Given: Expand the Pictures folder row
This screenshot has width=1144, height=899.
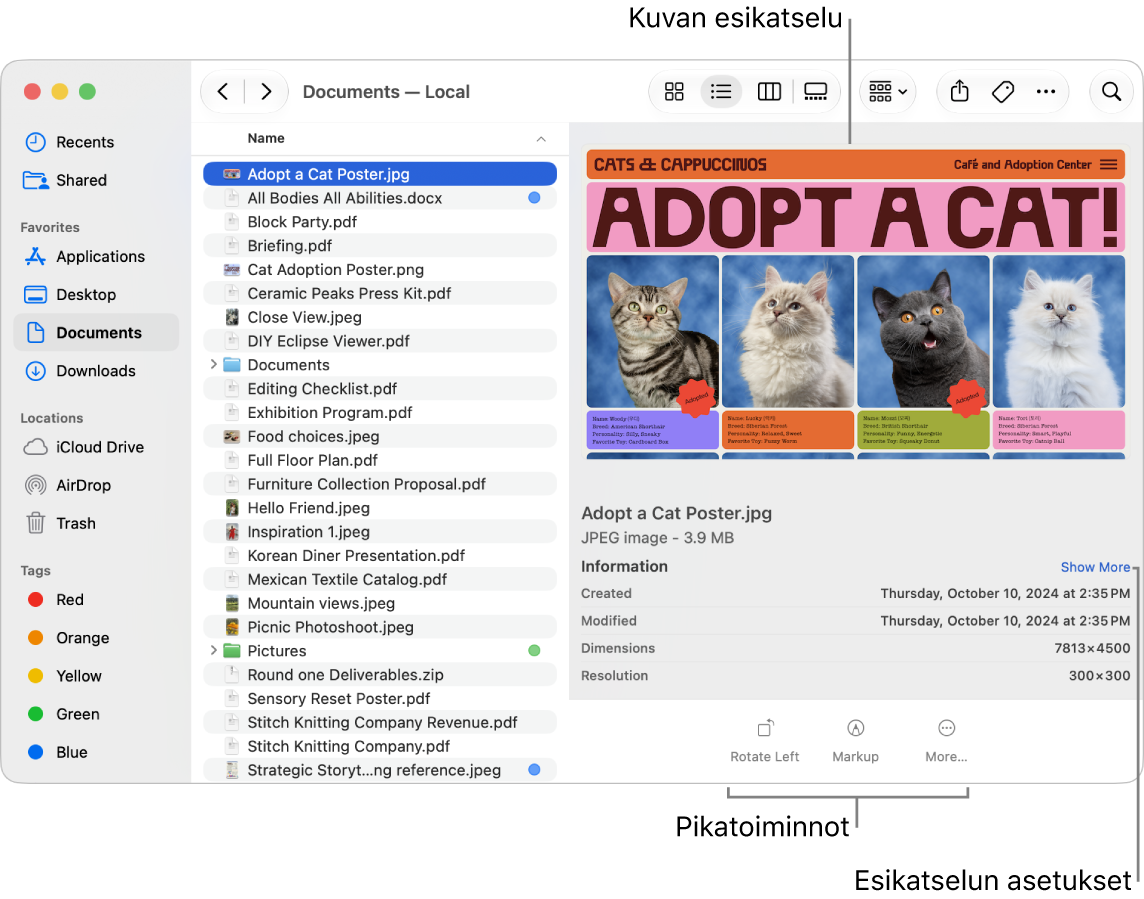Looking at the screenshot, I should 213,650.
